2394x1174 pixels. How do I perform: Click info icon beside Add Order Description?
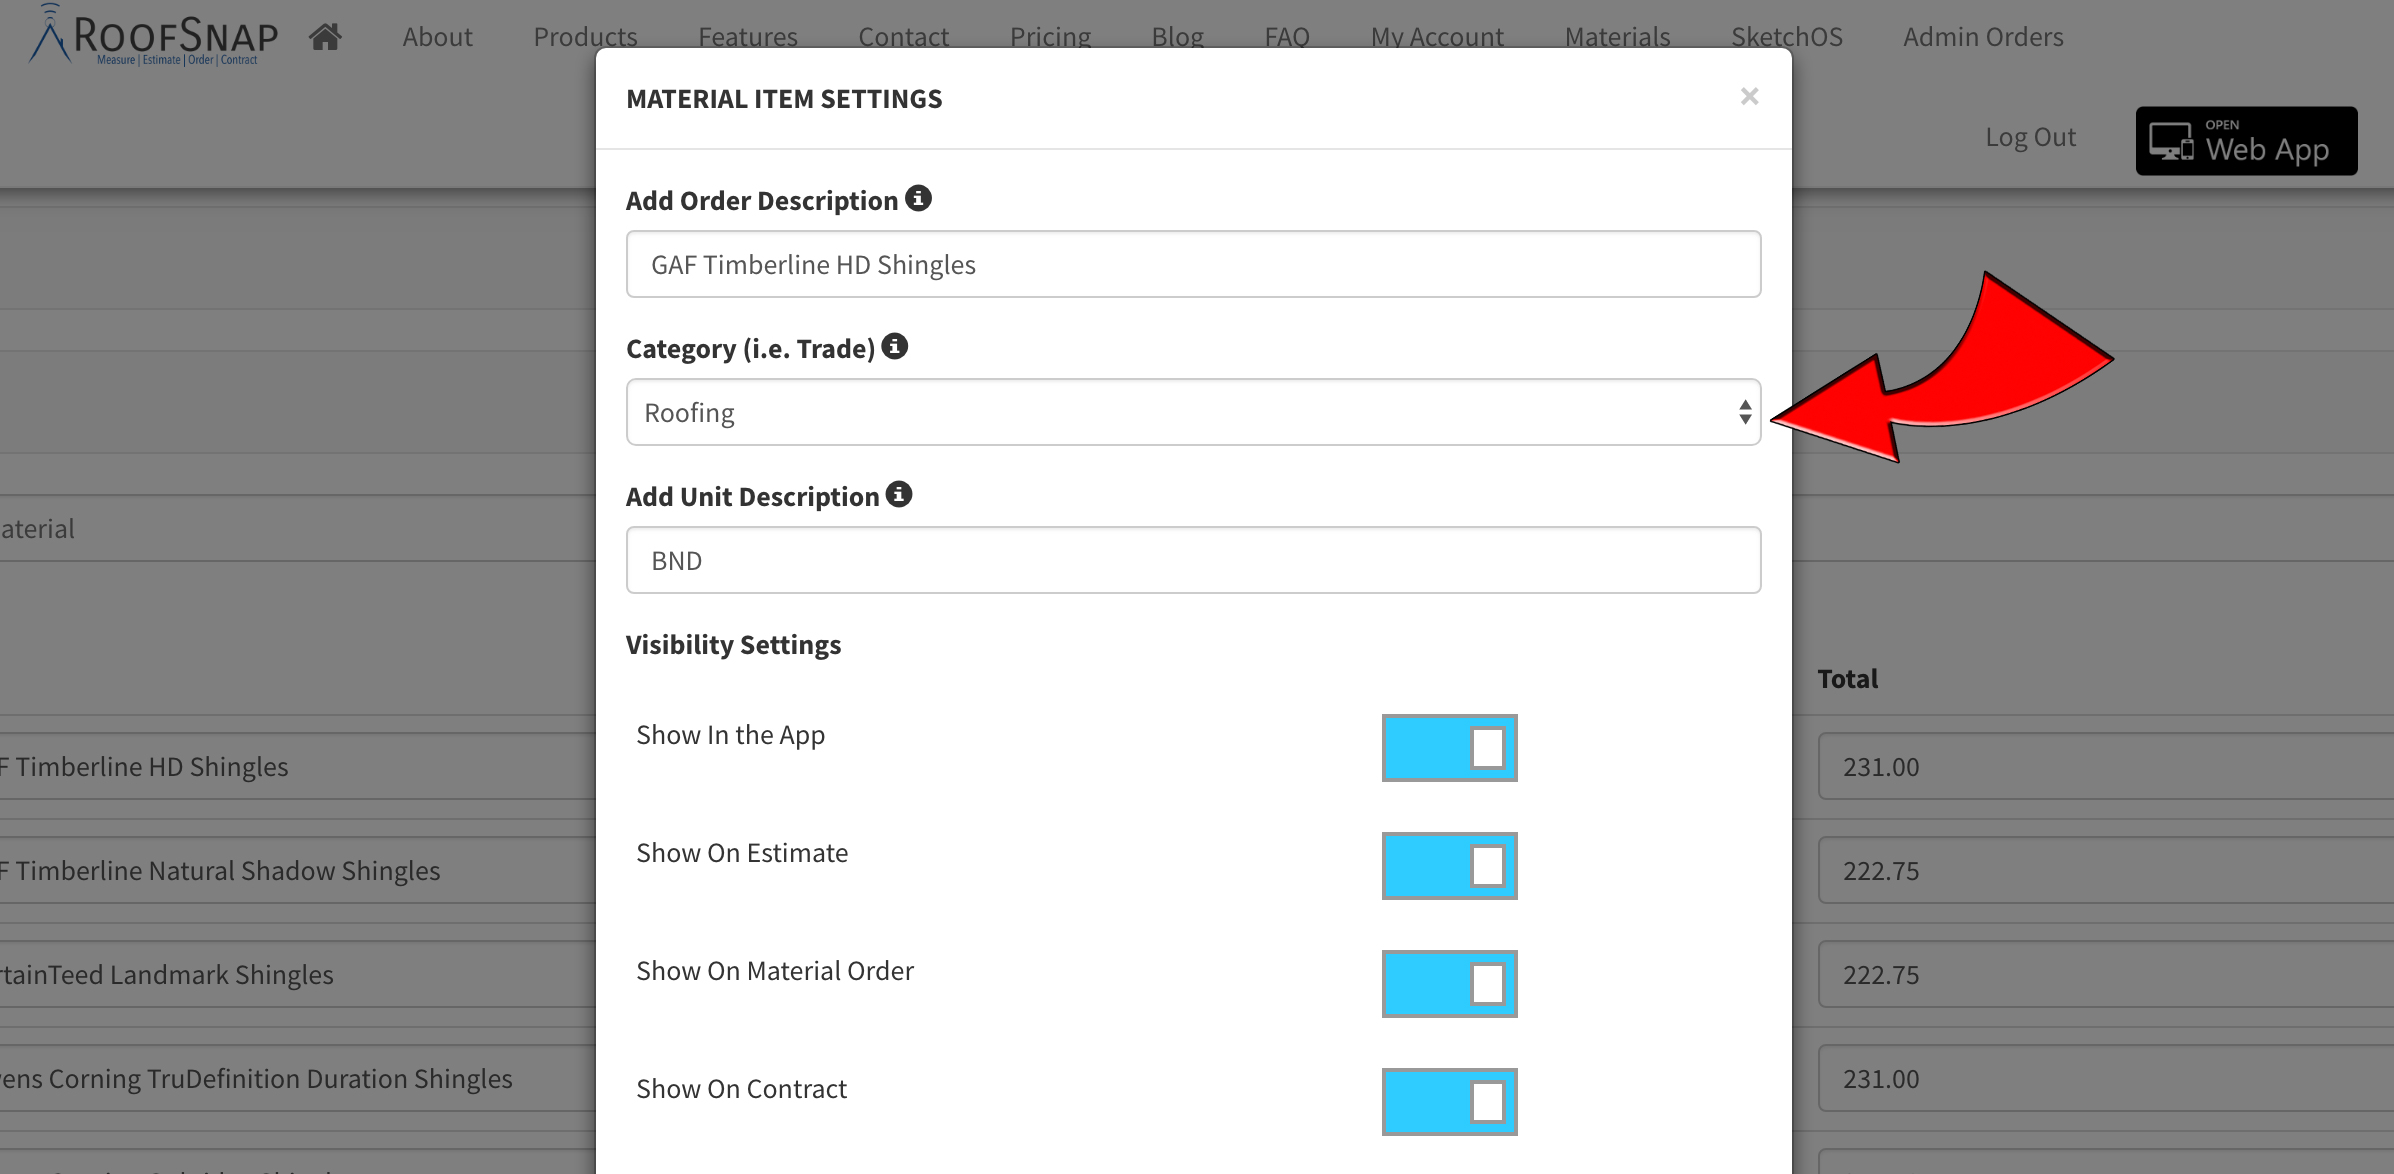click(x=918, y=198)
